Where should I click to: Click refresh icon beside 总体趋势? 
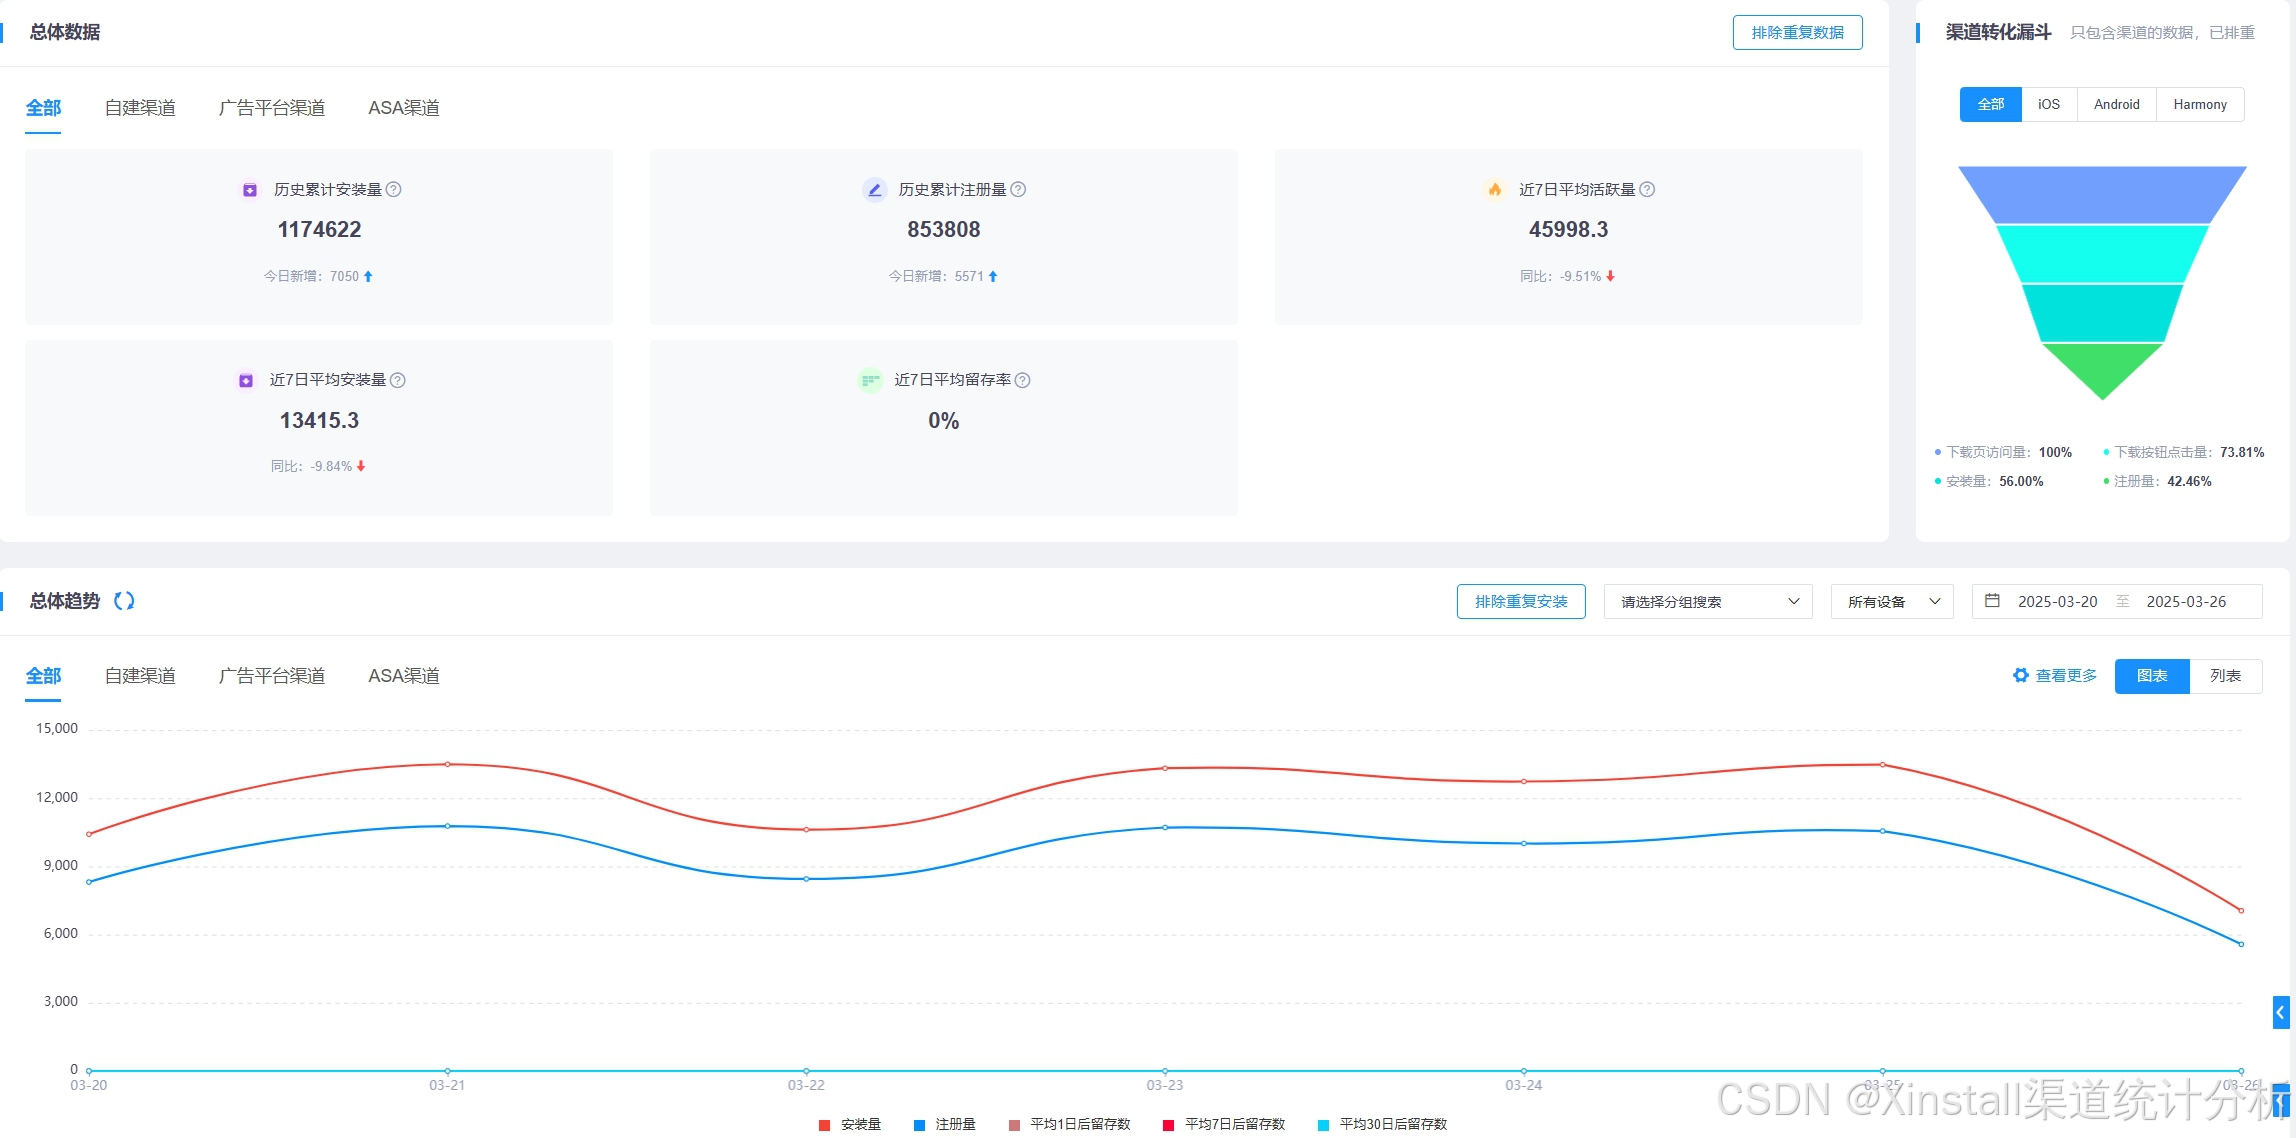[x=124, y=601]
